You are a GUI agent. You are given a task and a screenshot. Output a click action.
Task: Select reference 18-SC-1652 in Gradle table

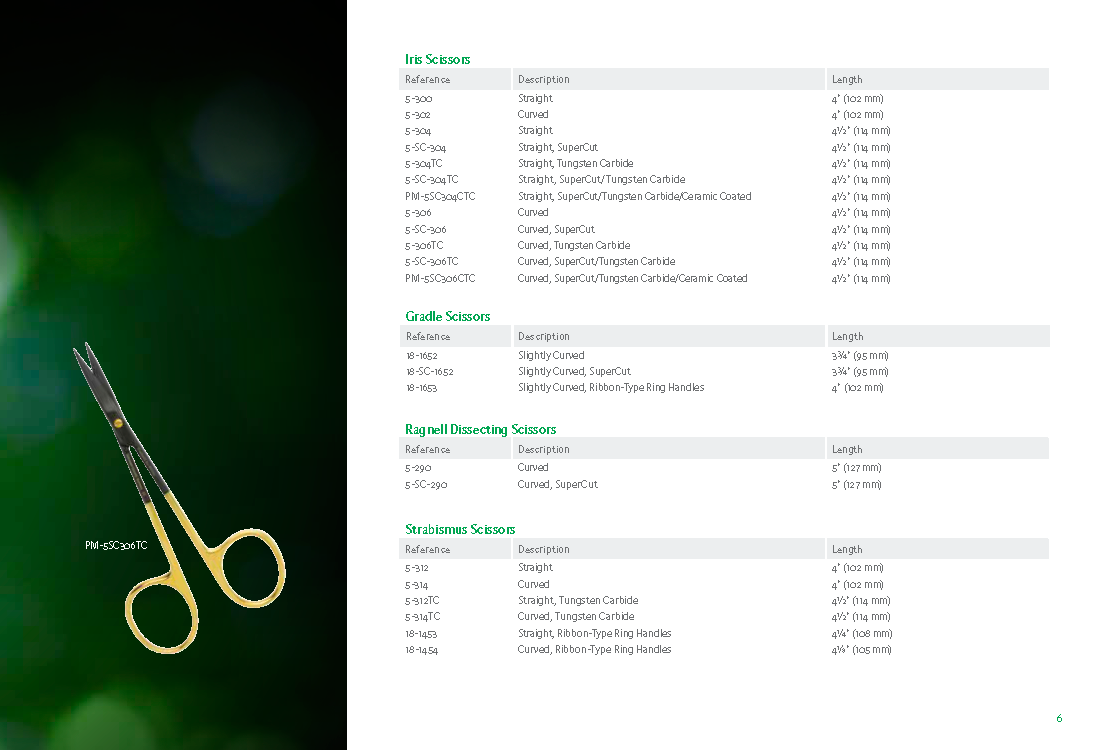pyautogui.click(x=429, y=372)
